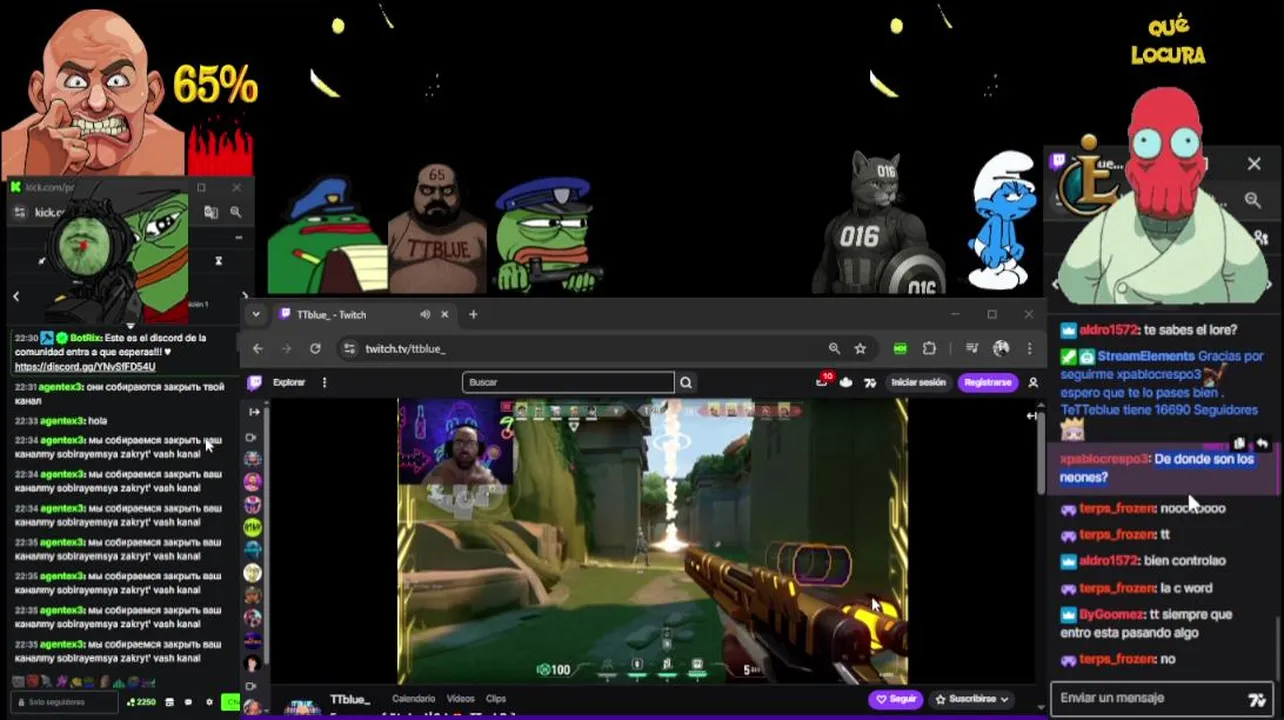Screen dimensions: 1284x720
Task: Click the reply arrow on xpablocrespo3 message
Action: 1262,443
